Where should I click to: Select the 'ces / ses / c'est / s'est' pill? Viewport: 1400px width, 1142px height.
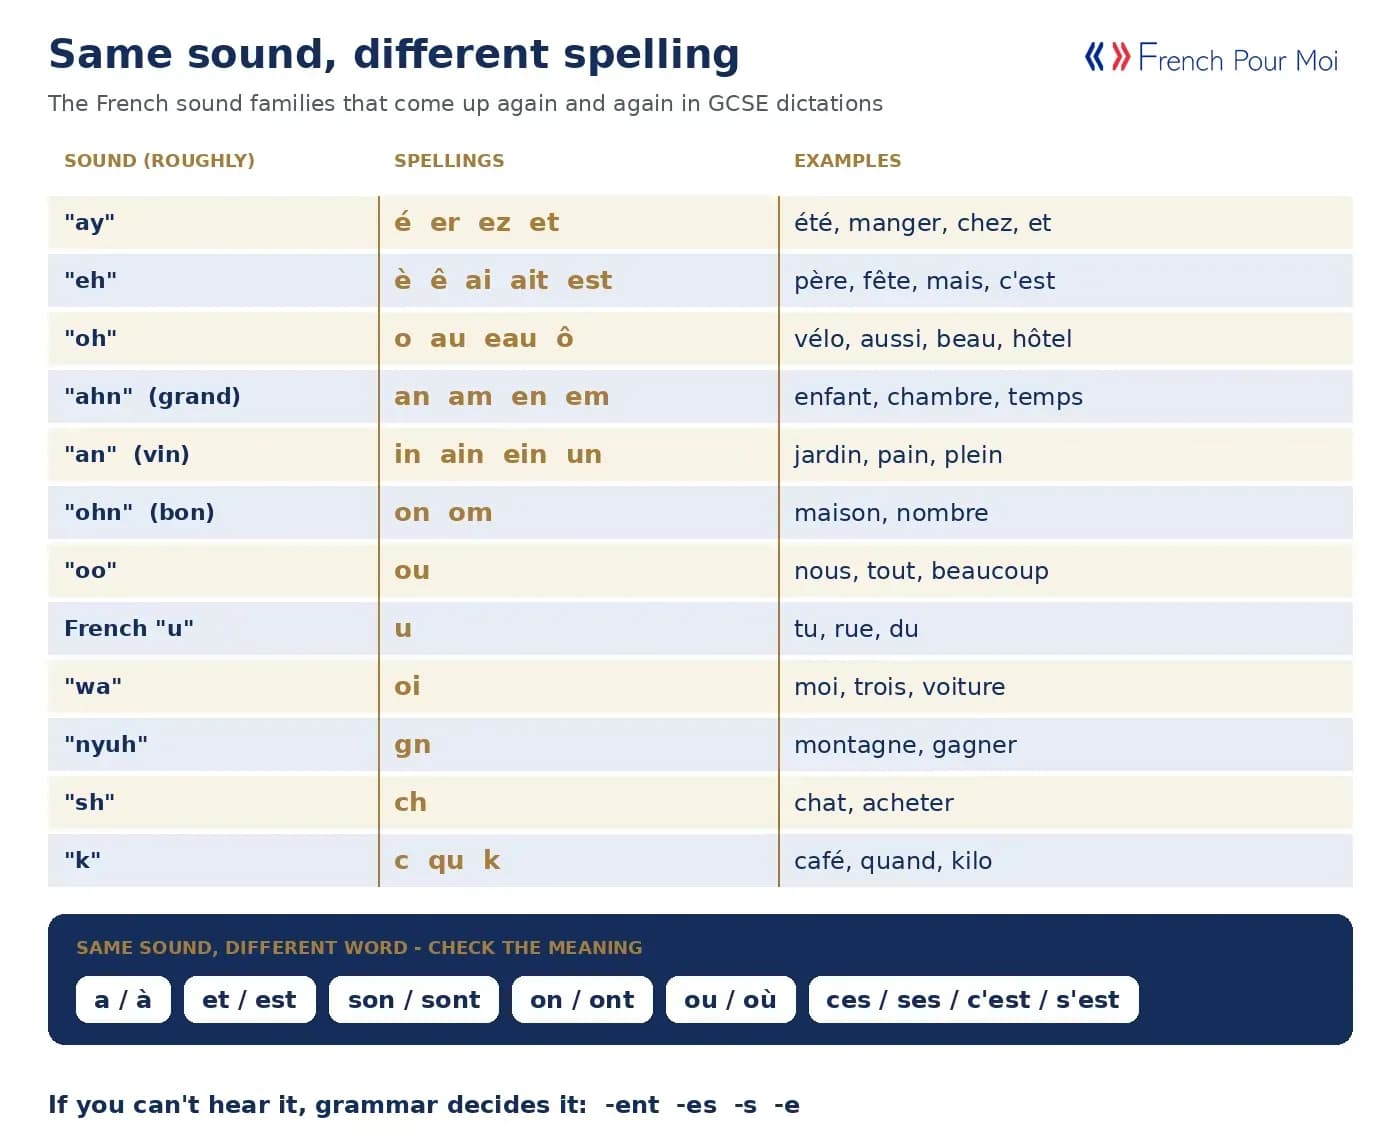(x=973, y=999)
